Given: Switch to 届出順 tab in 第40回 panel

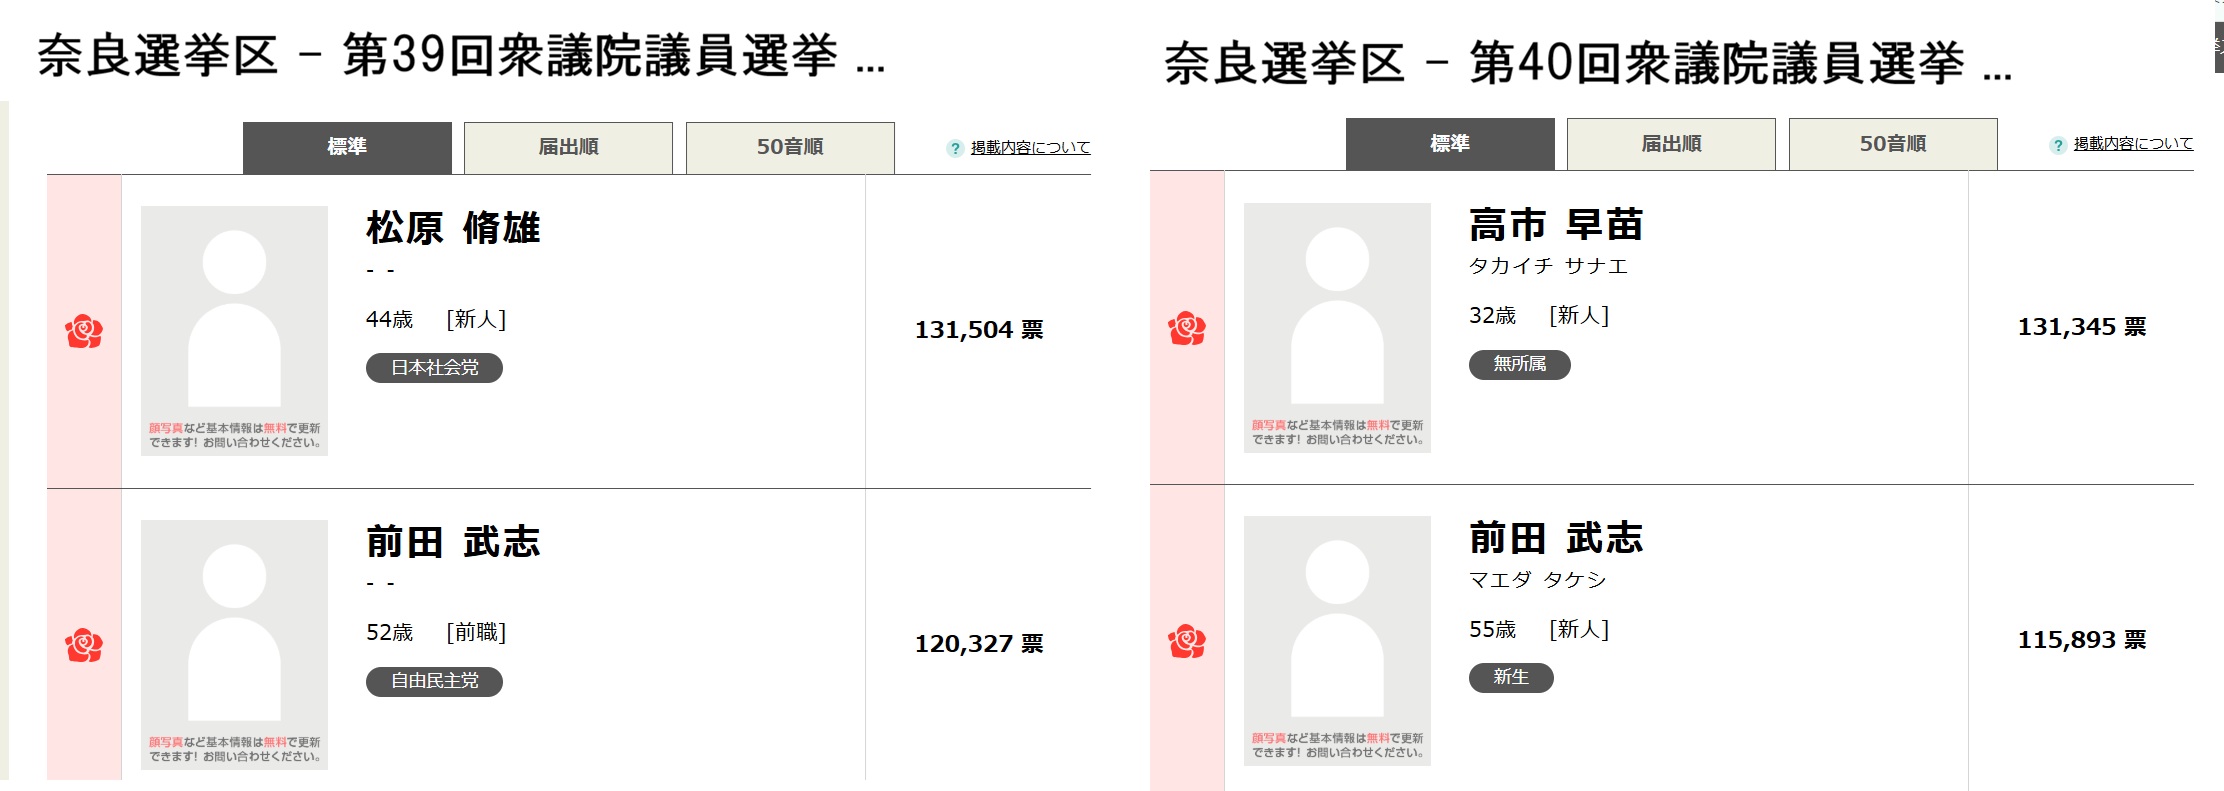Looking at the screenshot, I should 1671,144.
